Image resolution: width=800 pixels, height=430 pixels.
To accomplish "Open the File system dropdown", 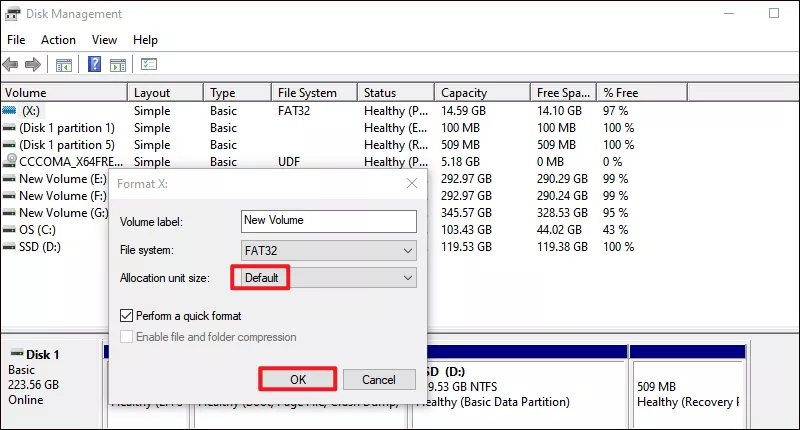I will coord(329,250).
